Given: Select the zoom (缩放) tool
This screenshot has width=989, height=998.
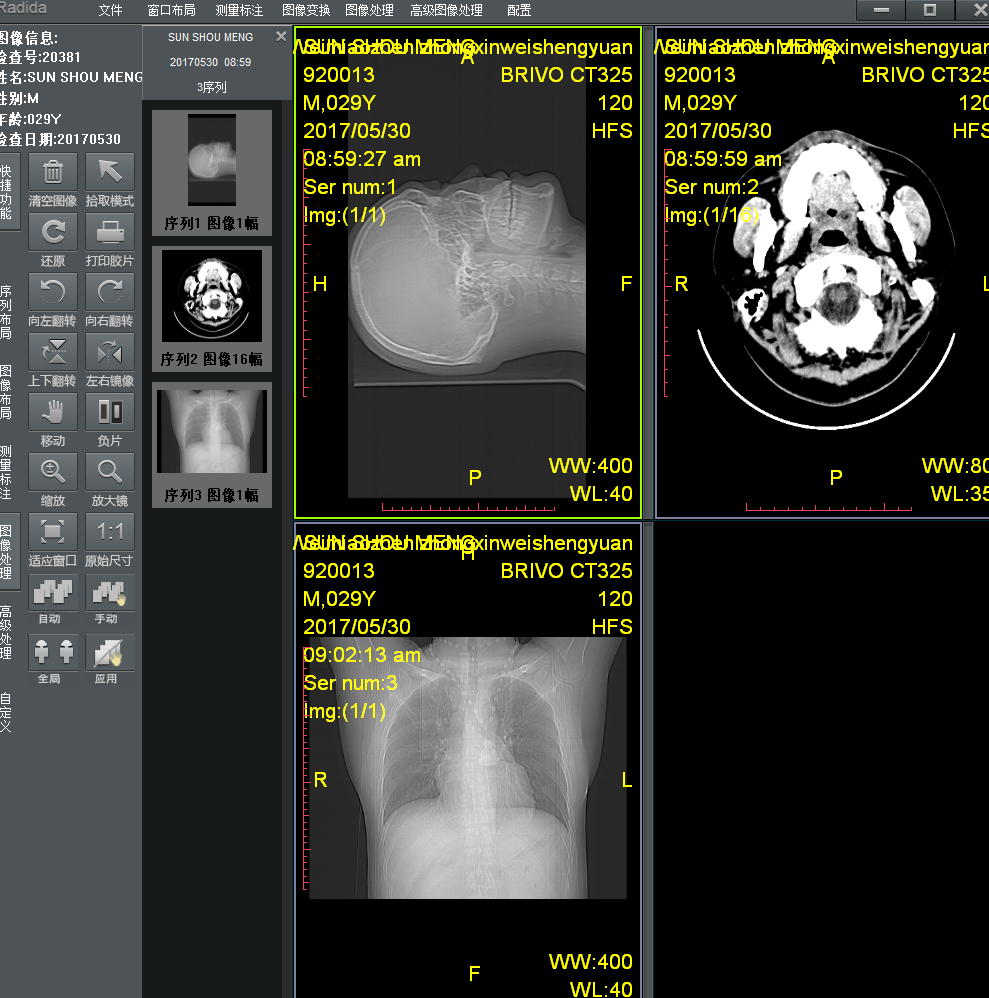Looking at the screenshot, I should (53, 471).
